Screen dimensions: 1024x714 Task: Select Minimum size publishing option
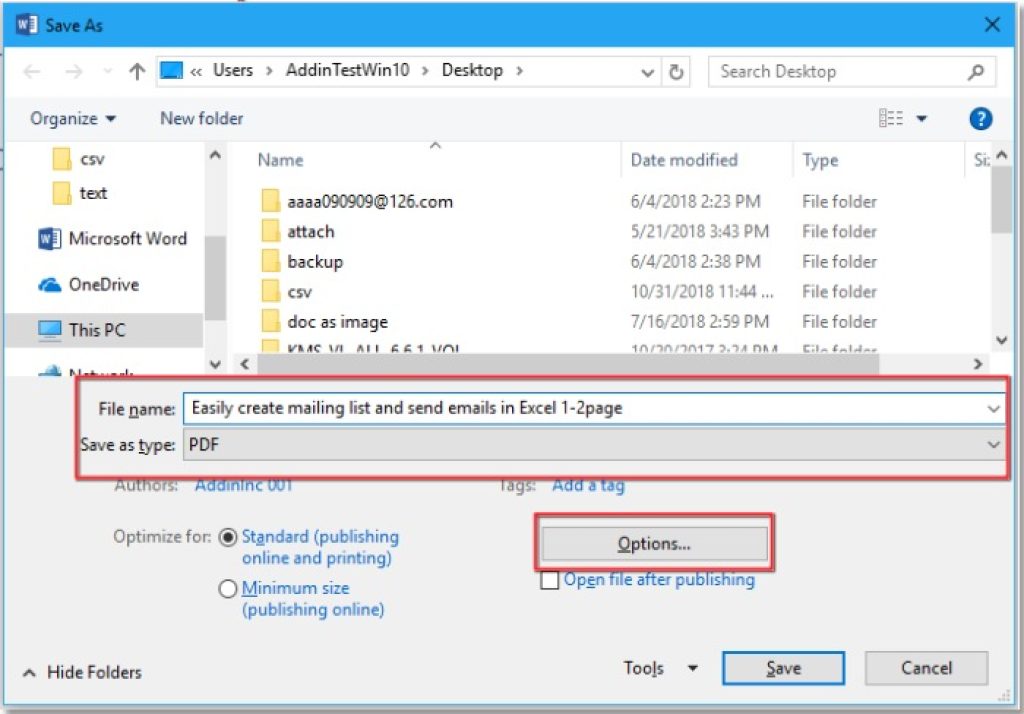[x=228, y=589]
